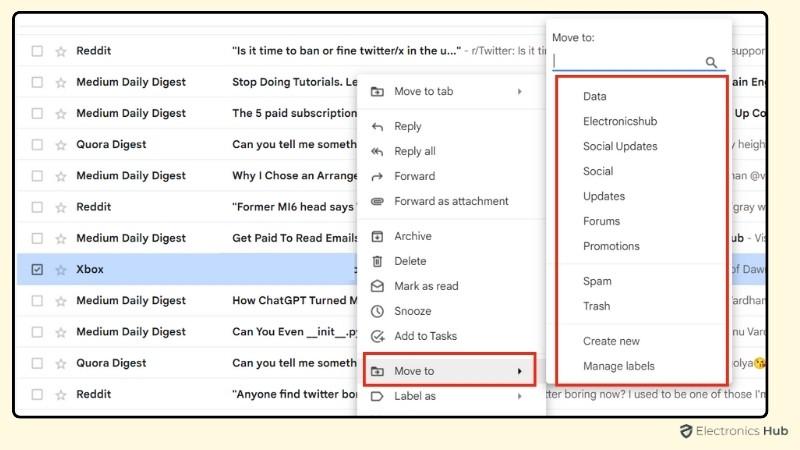
Task: Star the 'How ChatGPT Turned' Medium email
Action: [x=61, y=301]
